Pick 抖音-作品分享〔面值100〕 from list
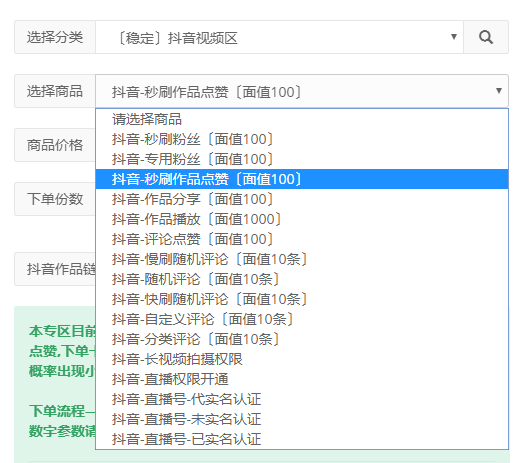 click(x=302, y=199)
